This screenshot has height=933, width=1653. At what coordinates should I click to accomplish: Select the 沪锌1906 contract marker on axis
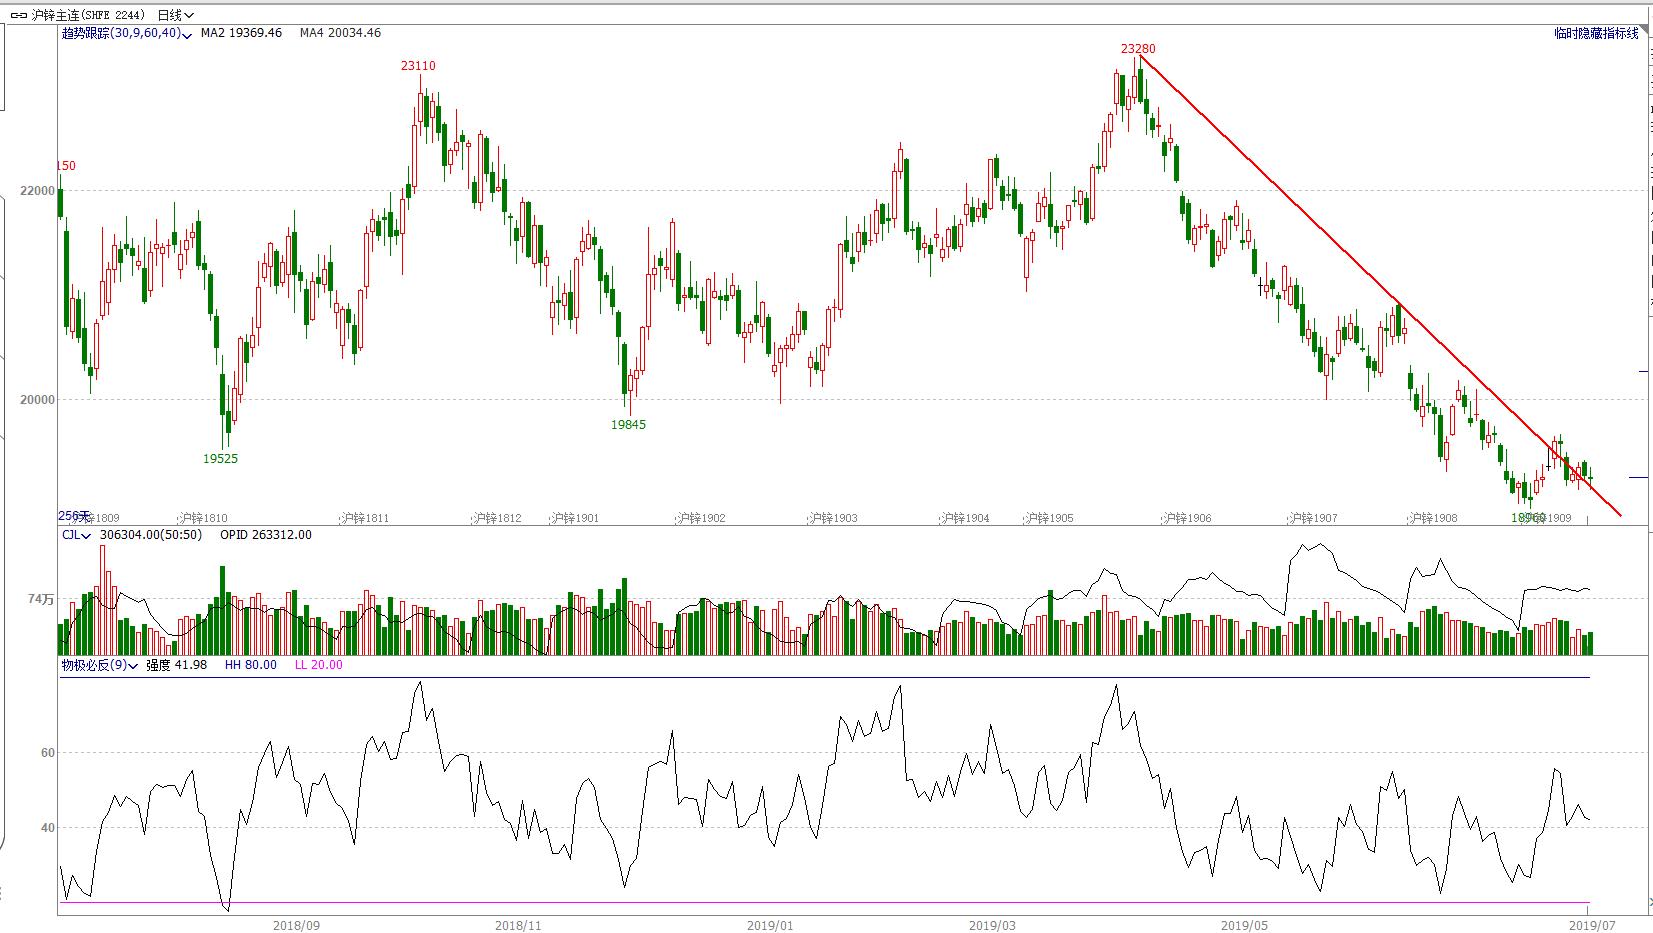coord(1186,518)
